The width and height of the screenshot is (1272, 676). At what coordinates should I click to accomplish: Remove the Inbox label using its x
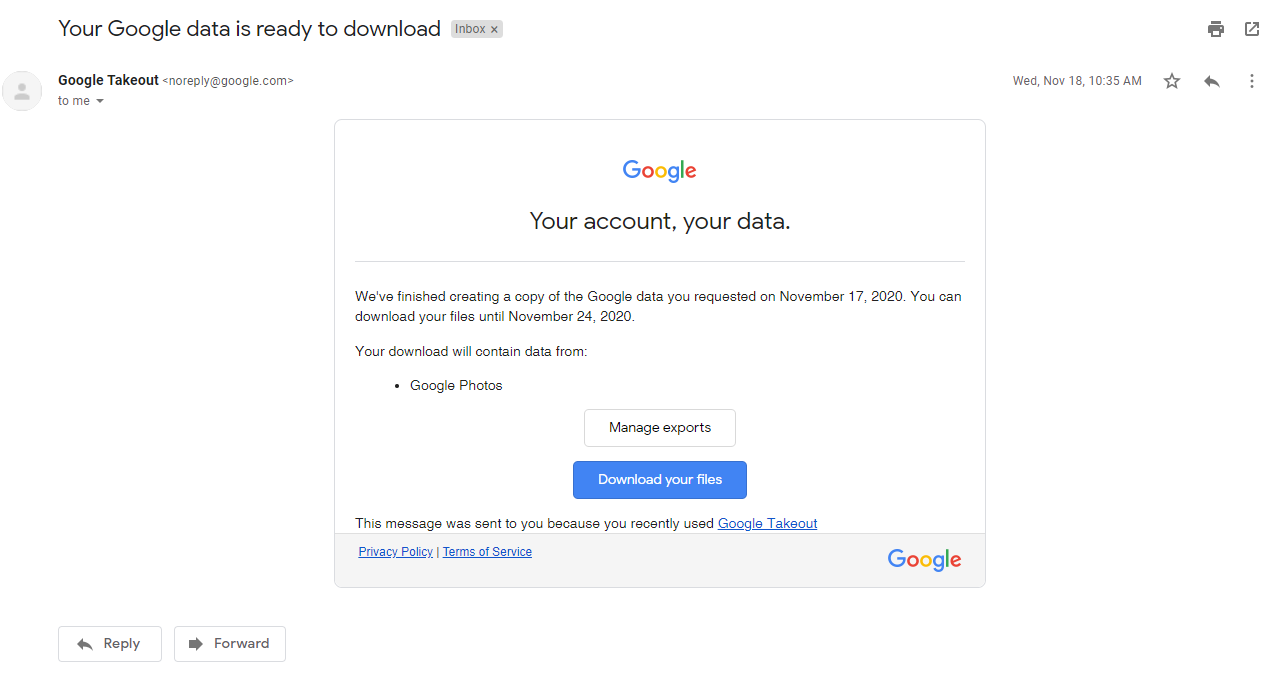[494, 30]
